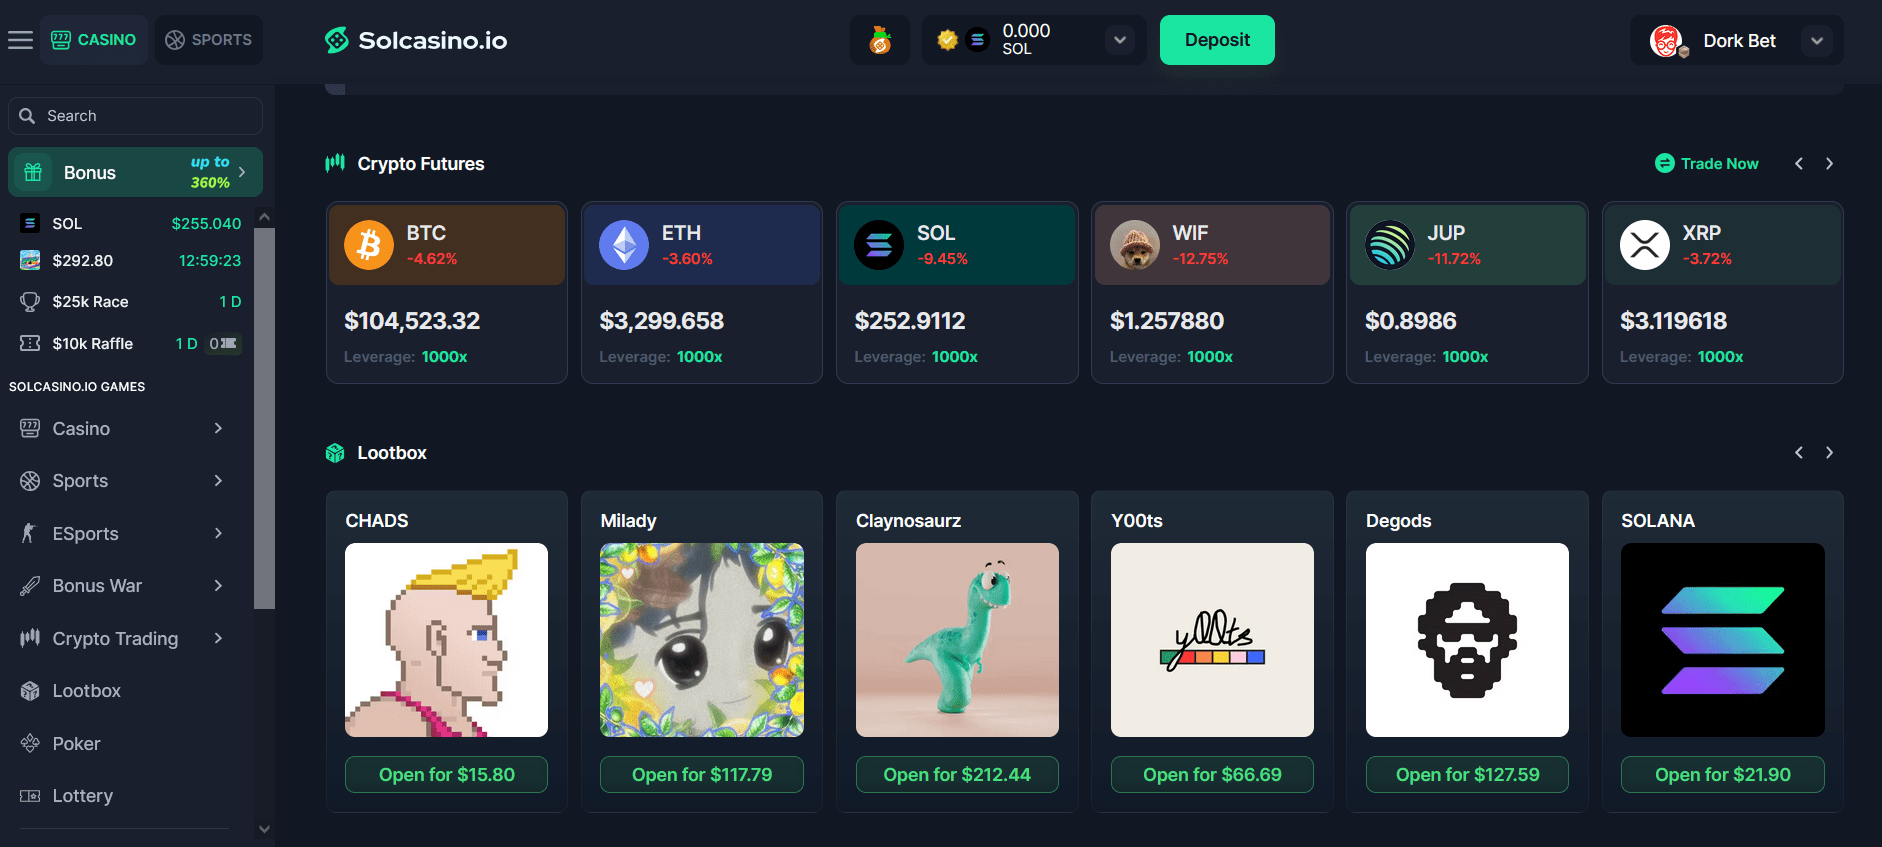
Task: Click the green Deposit button
Action: click(1217, 40)
